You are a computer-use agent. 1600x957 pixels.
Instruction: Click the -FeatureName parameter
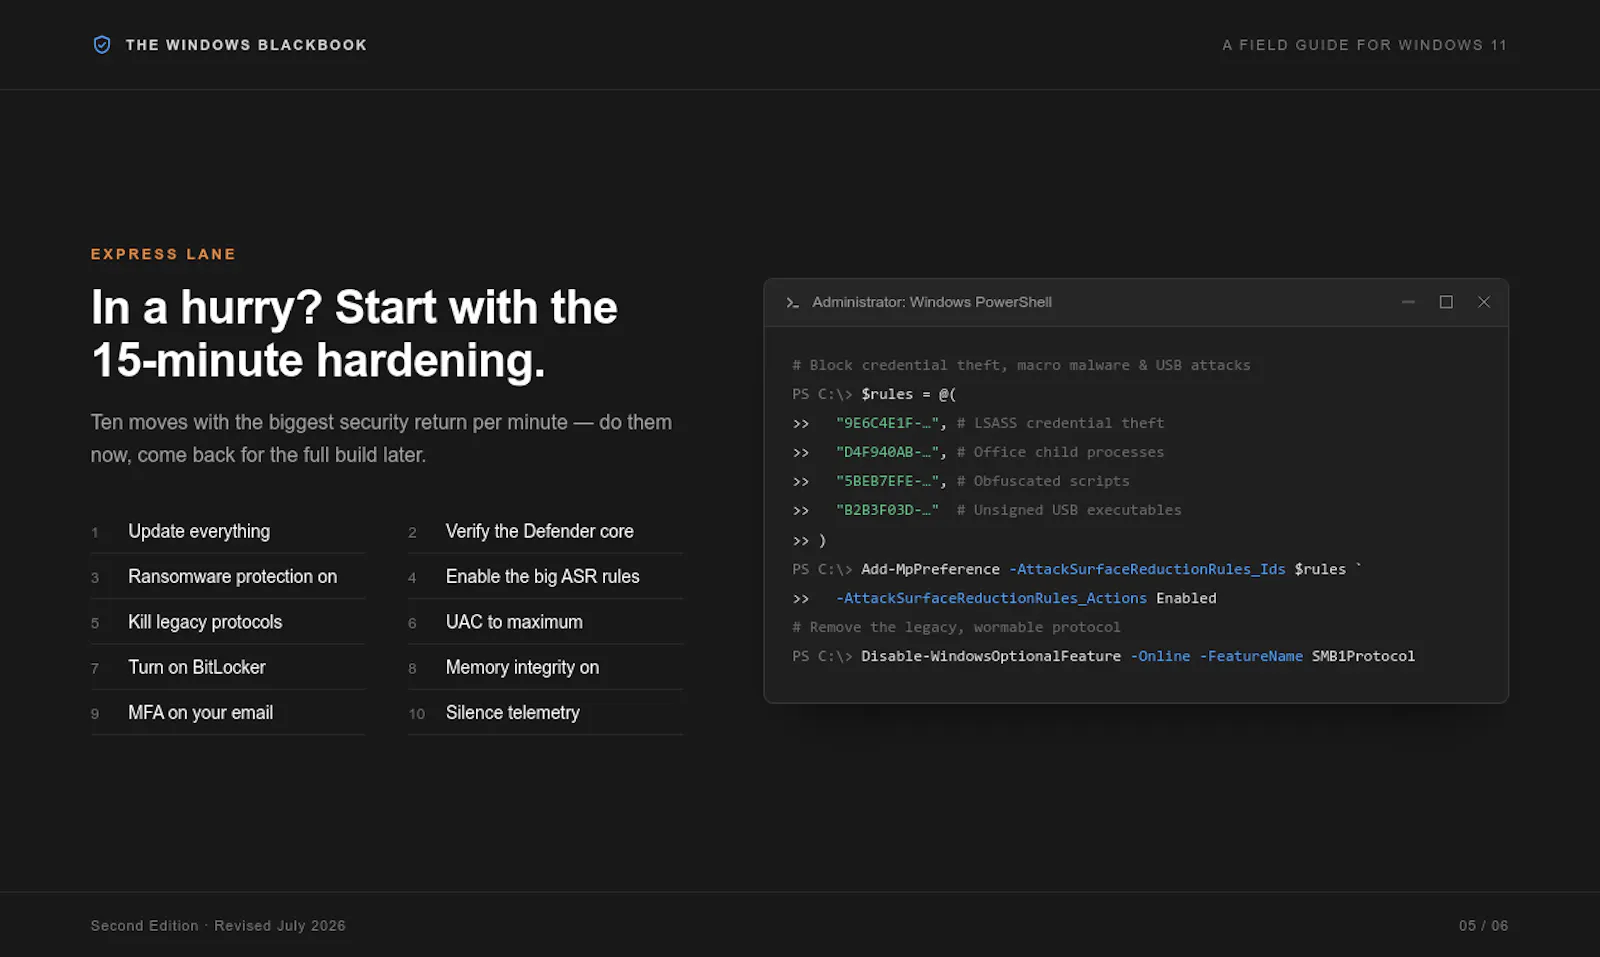[x=1251, y=656]
